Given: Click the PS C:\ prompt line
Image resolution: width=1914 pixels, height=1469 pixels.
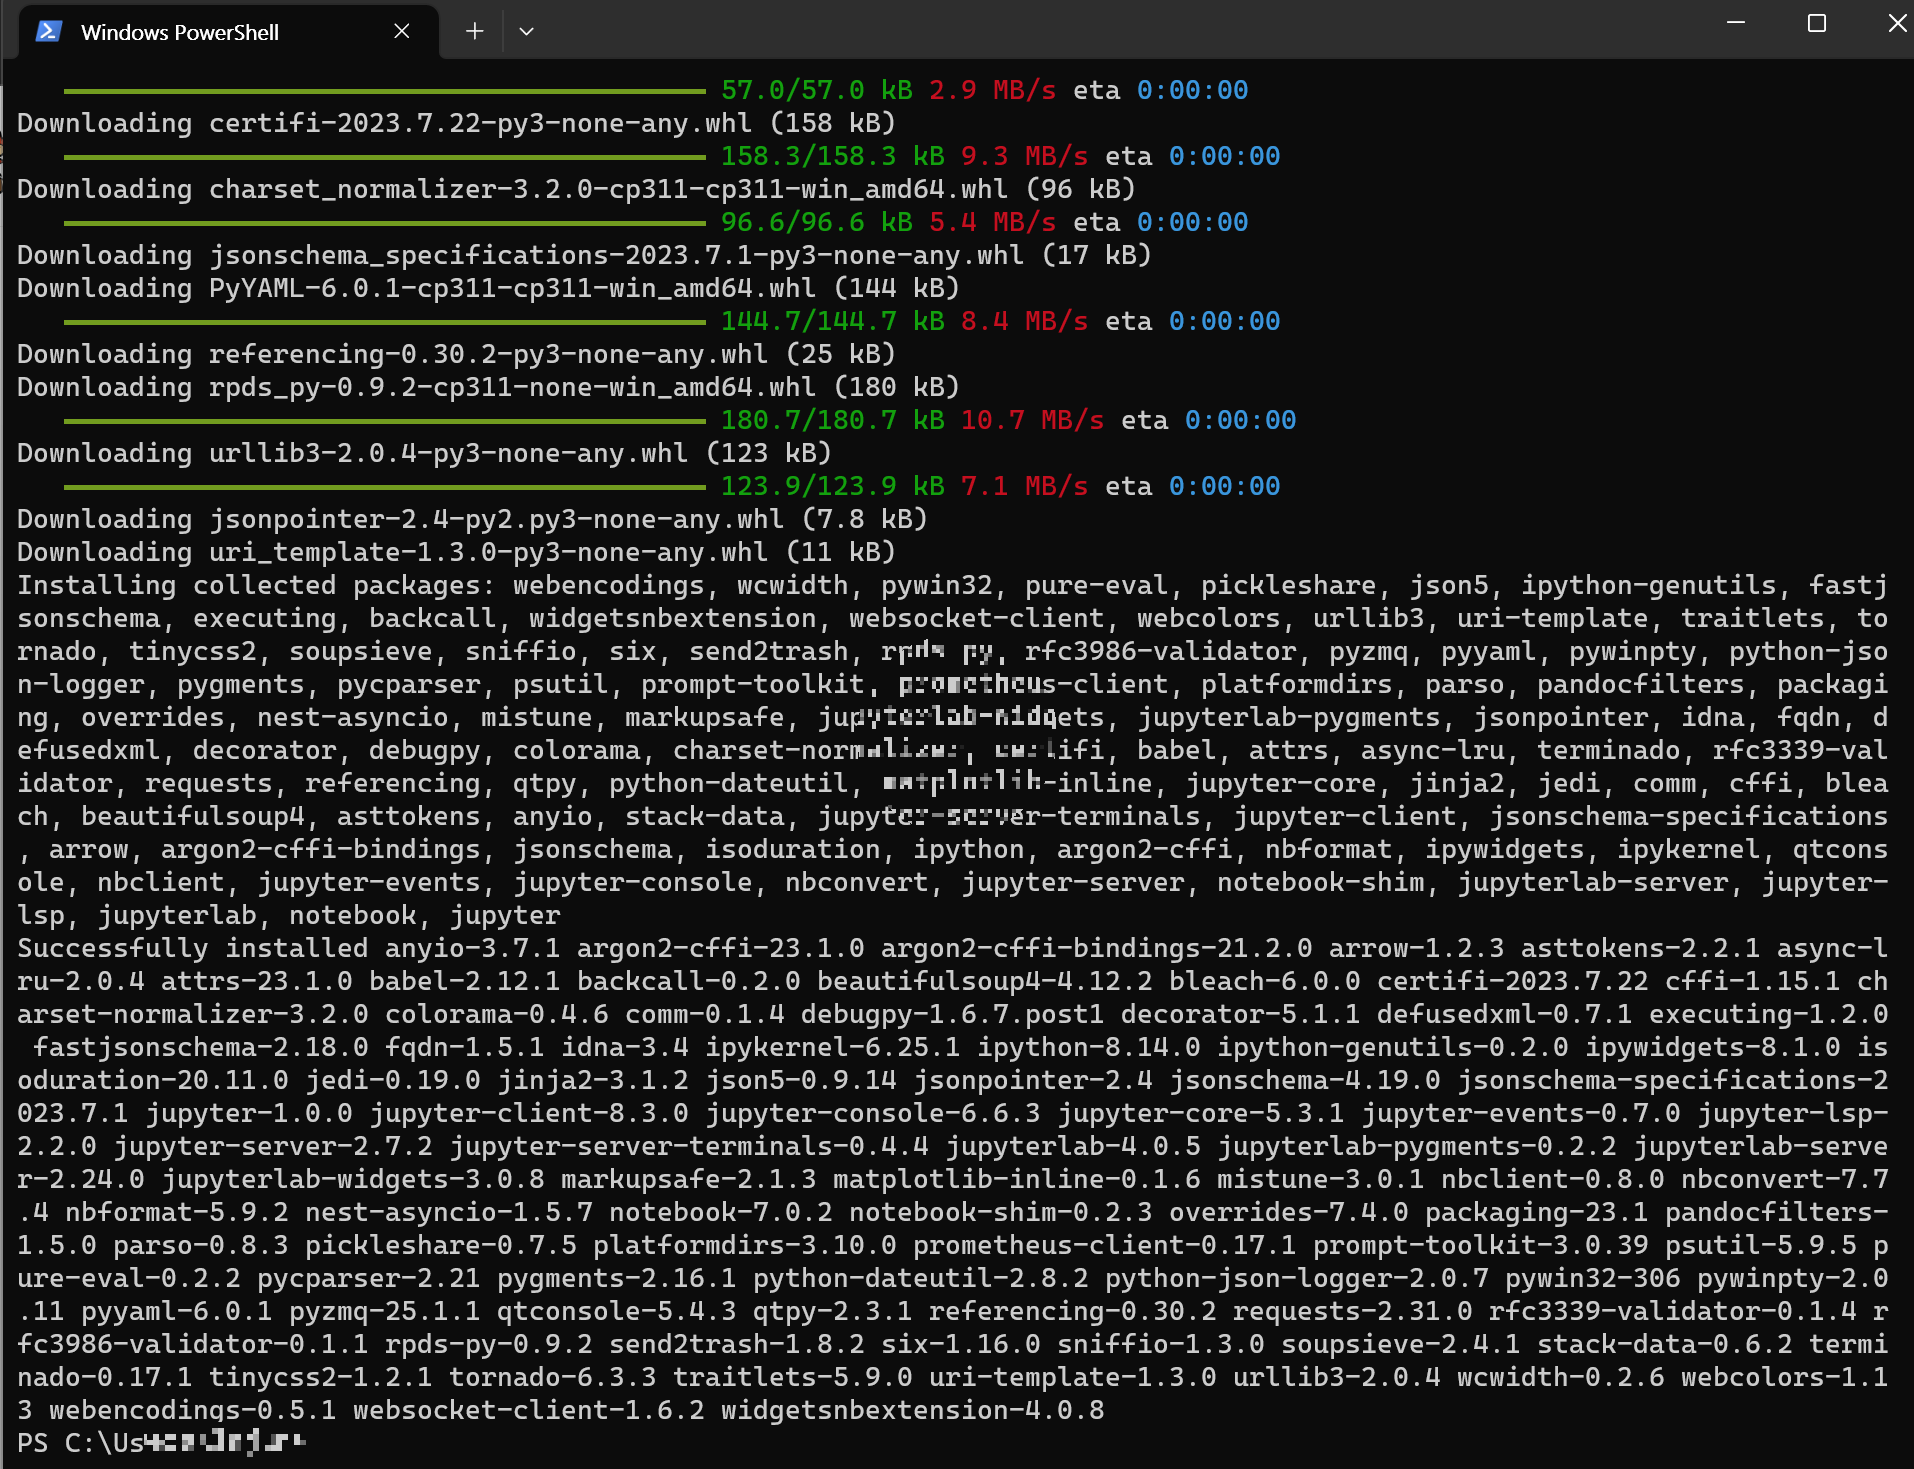Looking at the screenshot, I should 161,1442.
